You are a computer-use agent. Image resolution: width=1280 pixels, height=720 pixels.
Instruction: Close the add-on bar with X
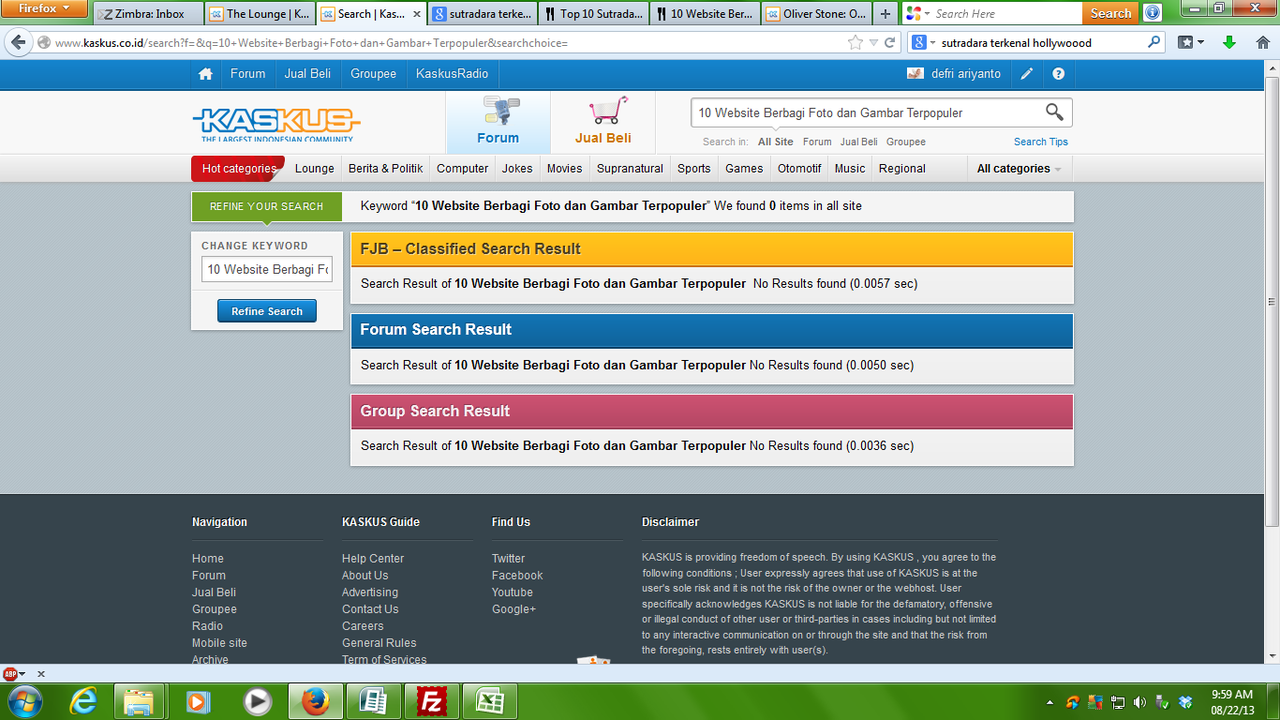point(41,674)
